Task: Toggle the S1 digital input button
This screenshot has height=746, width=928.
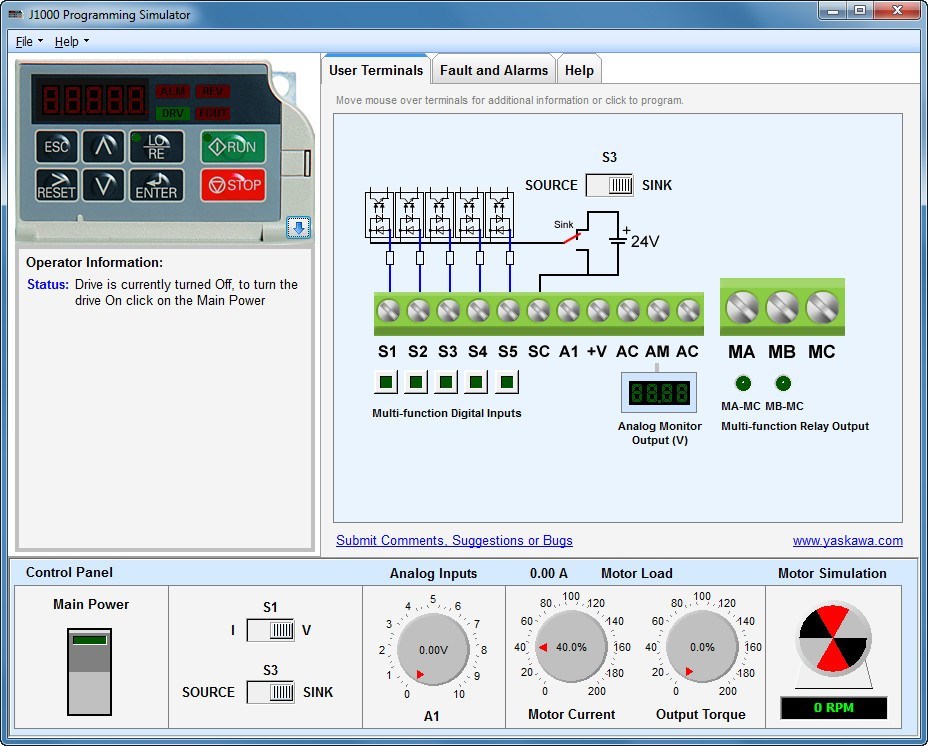Action: [387, 381]
